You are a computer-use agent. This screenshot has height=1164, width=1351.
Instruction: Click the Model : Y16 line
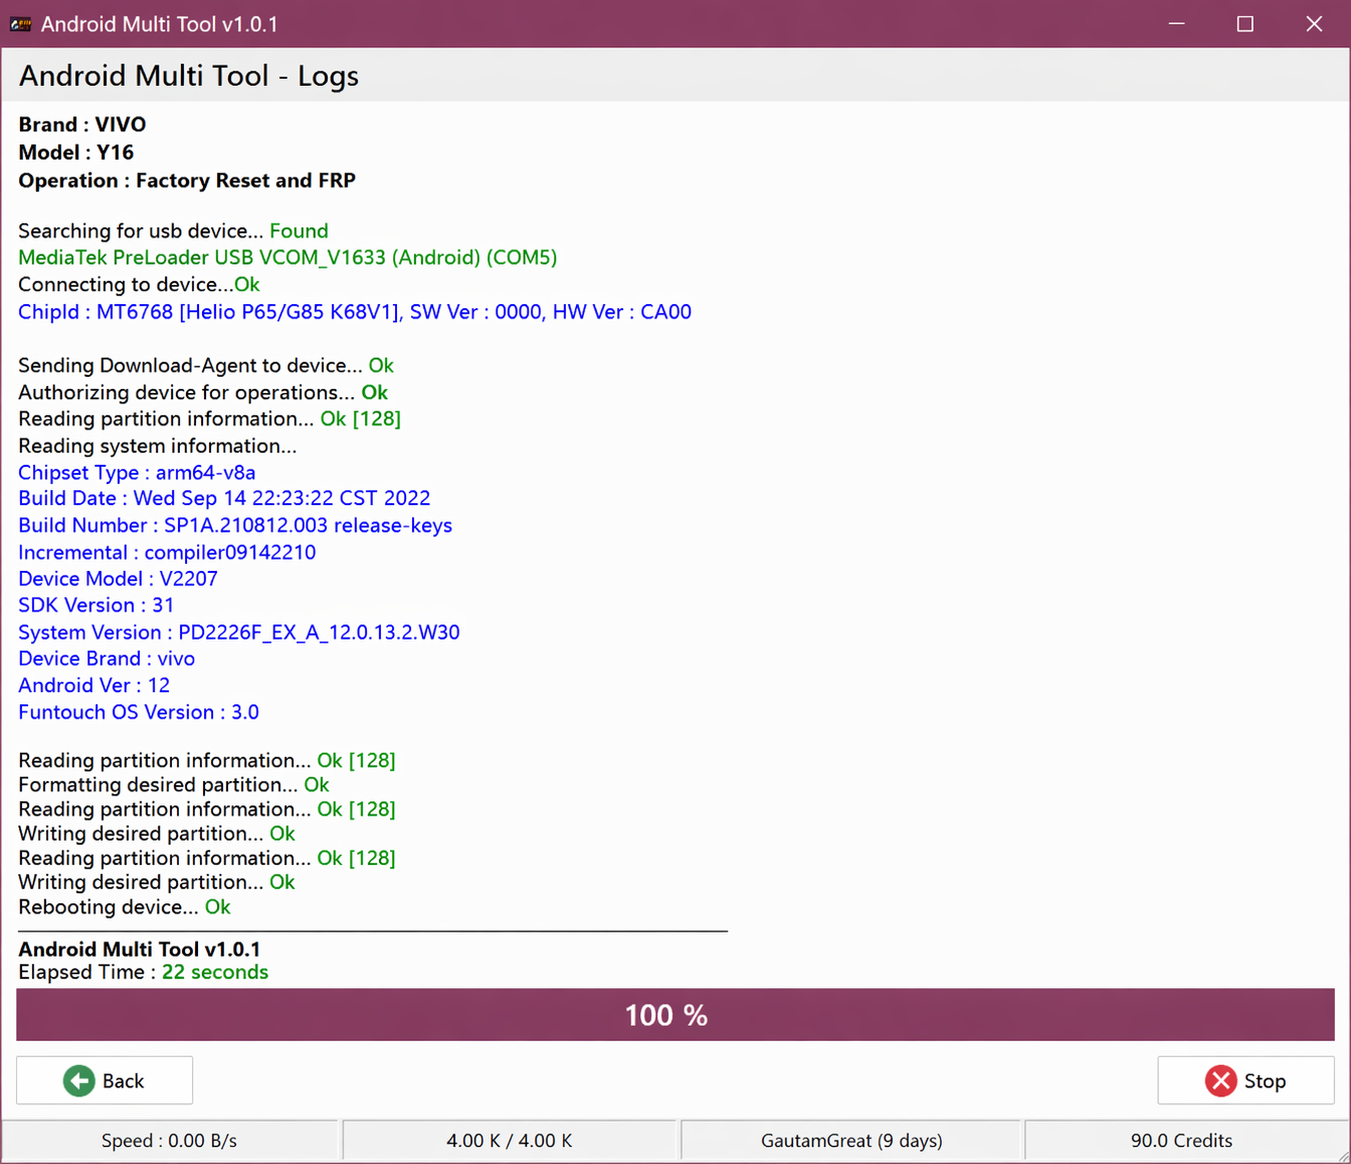coord(76,153)
